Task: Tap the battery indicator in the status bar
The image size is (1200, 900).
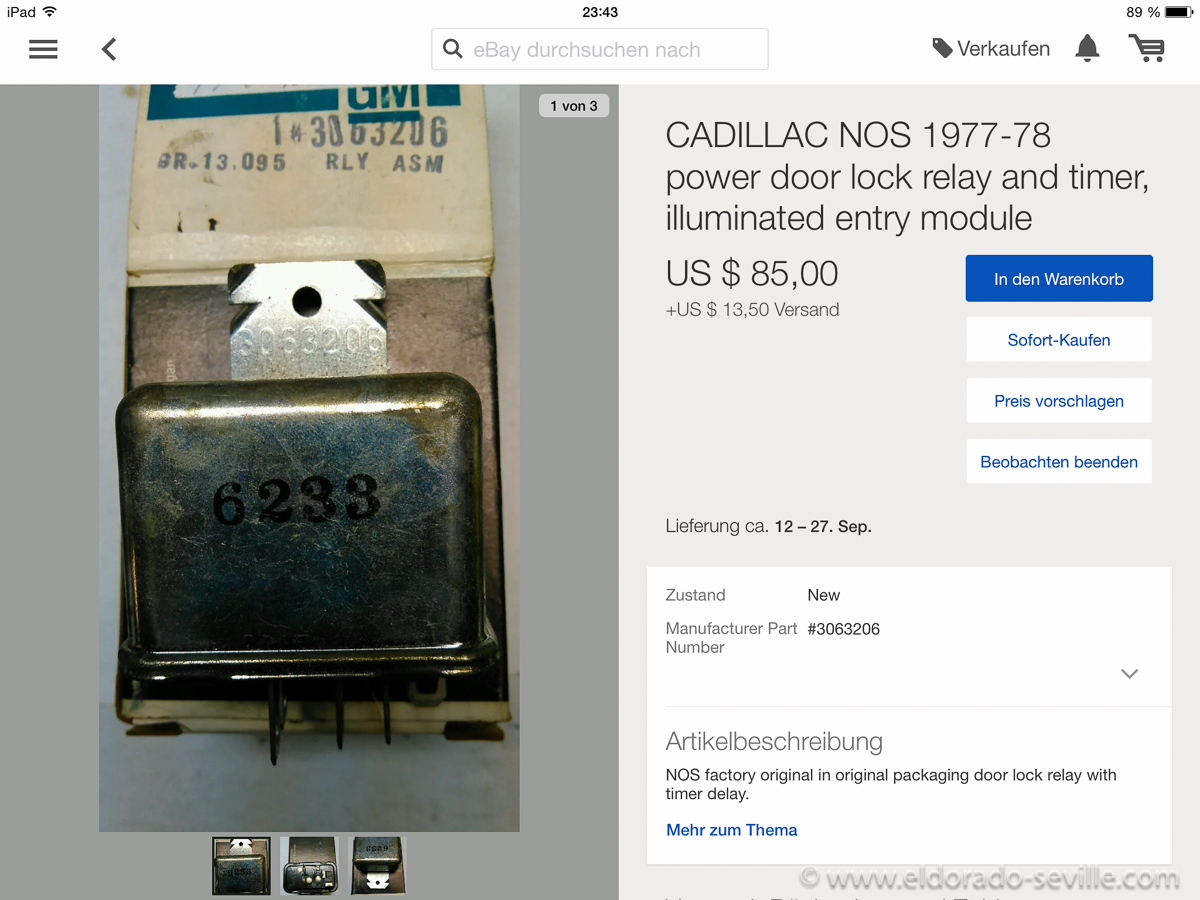Action: [x=1178, y=12]
